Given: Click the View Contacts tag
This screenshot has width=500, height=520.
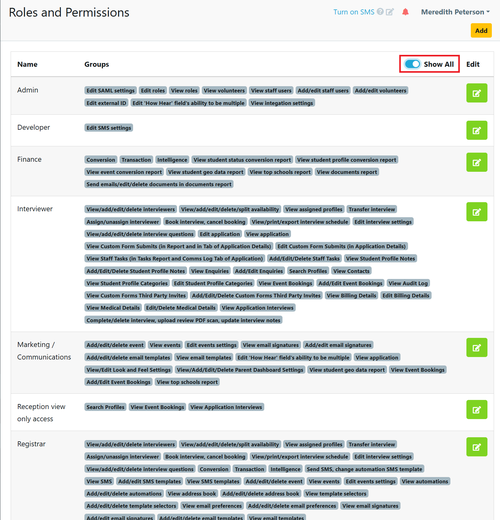Looking at the screenshot, I should [x=351, y=271].
